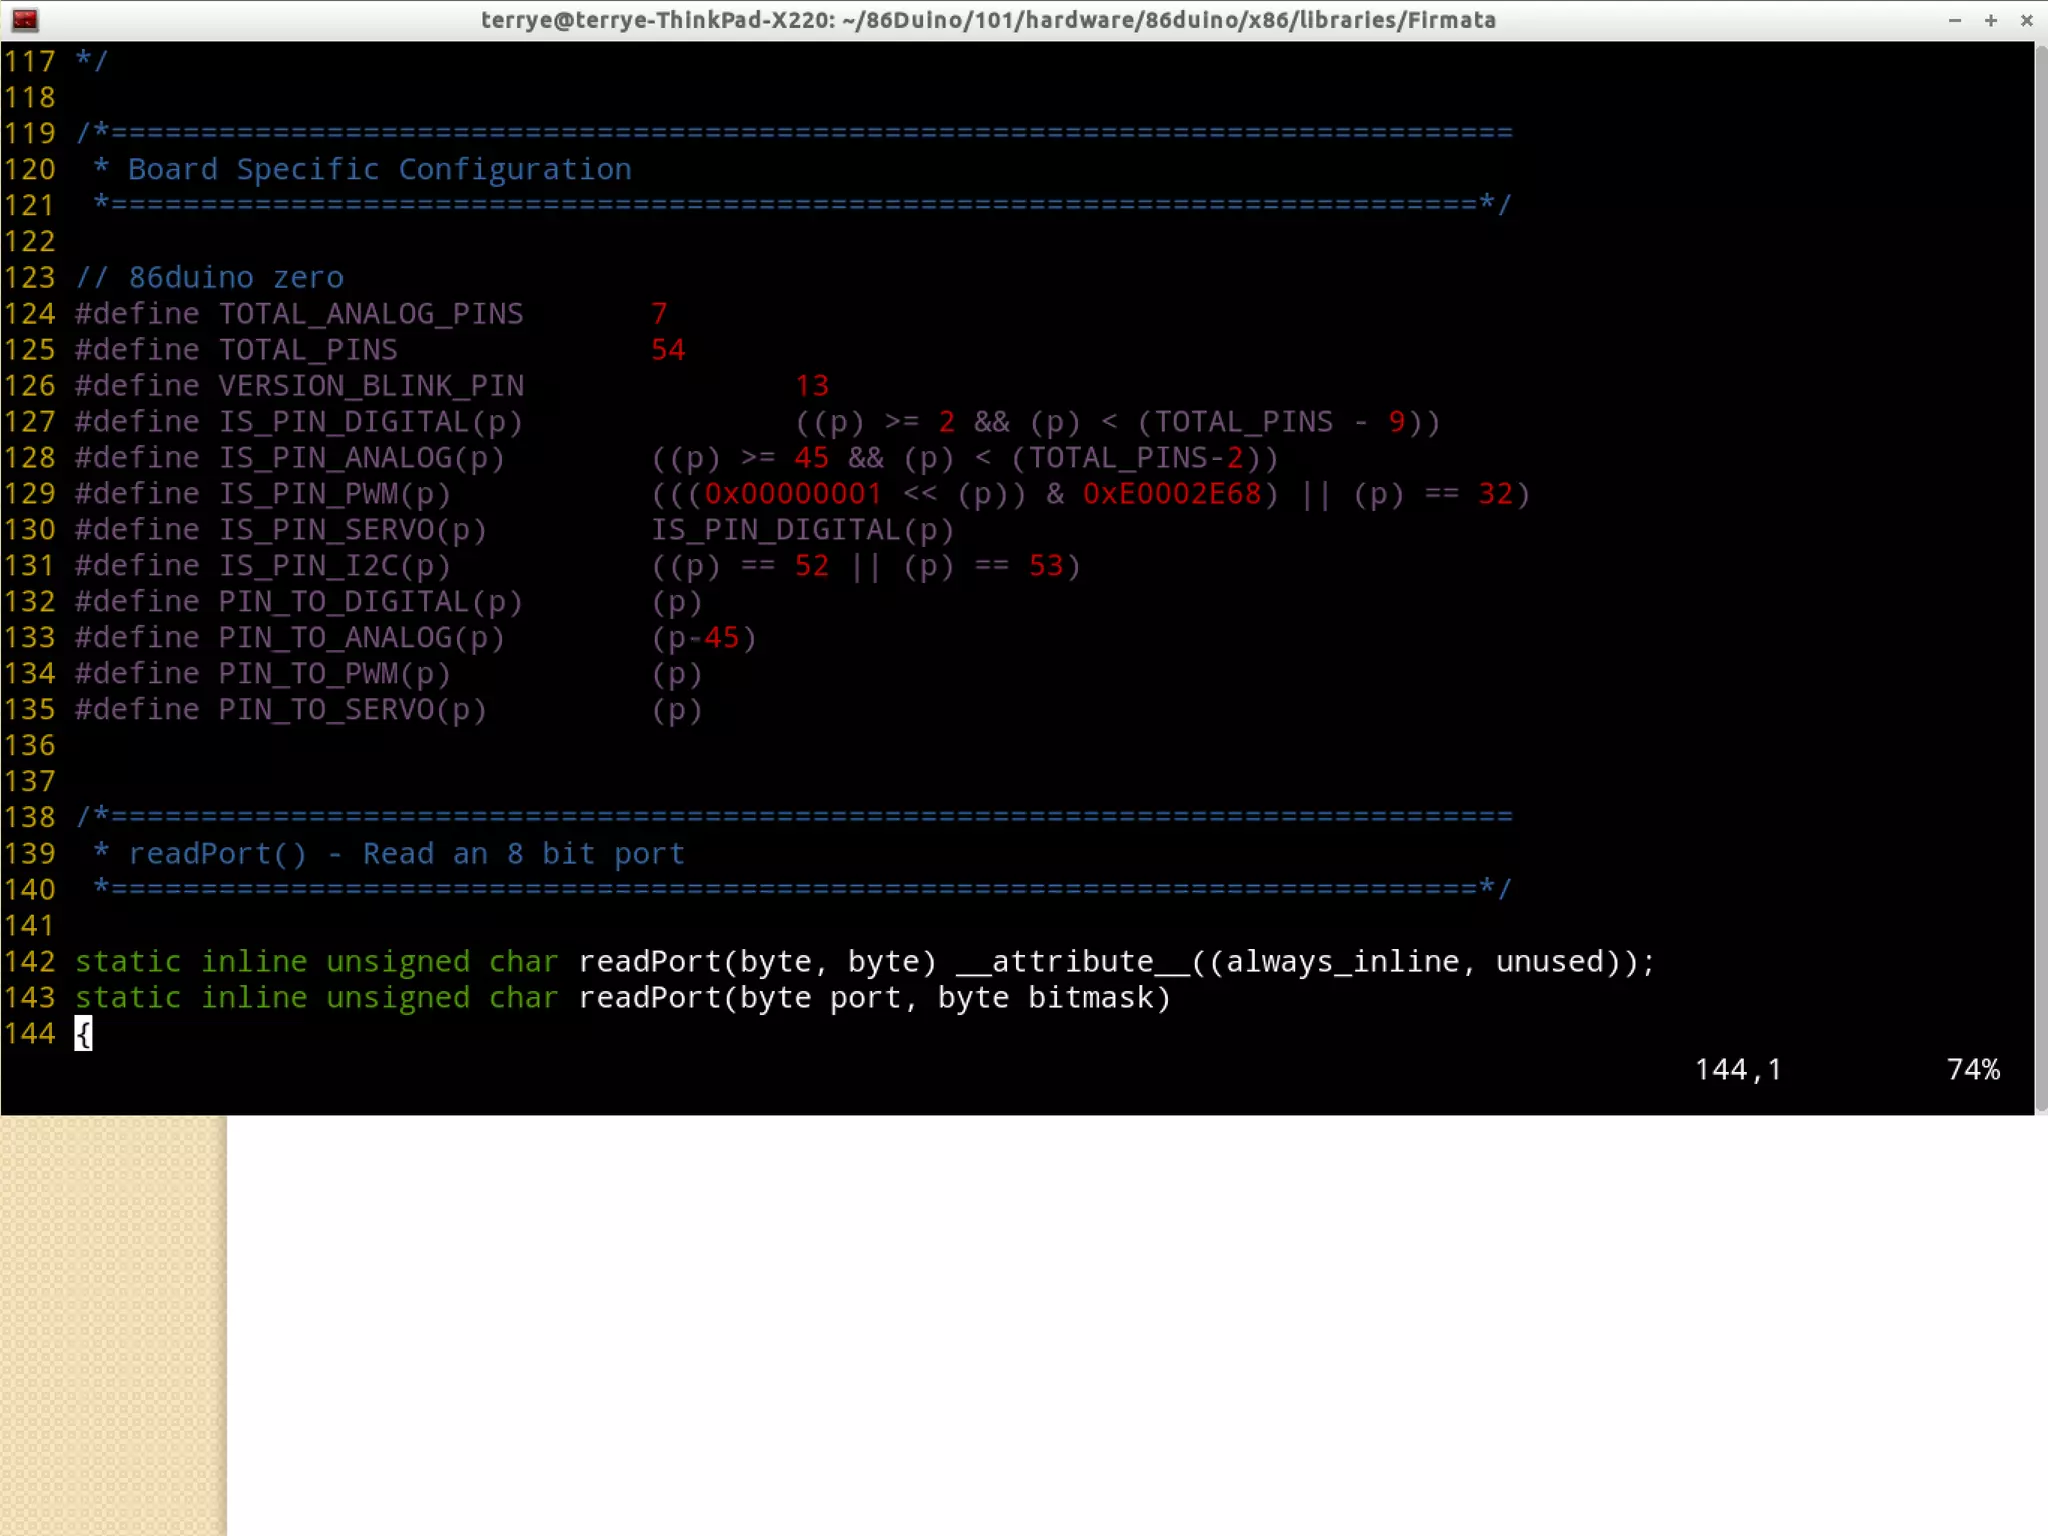The image size is (2048, 1536).
Task: Click the 86duino zero comment line
Action: (210, 278)
